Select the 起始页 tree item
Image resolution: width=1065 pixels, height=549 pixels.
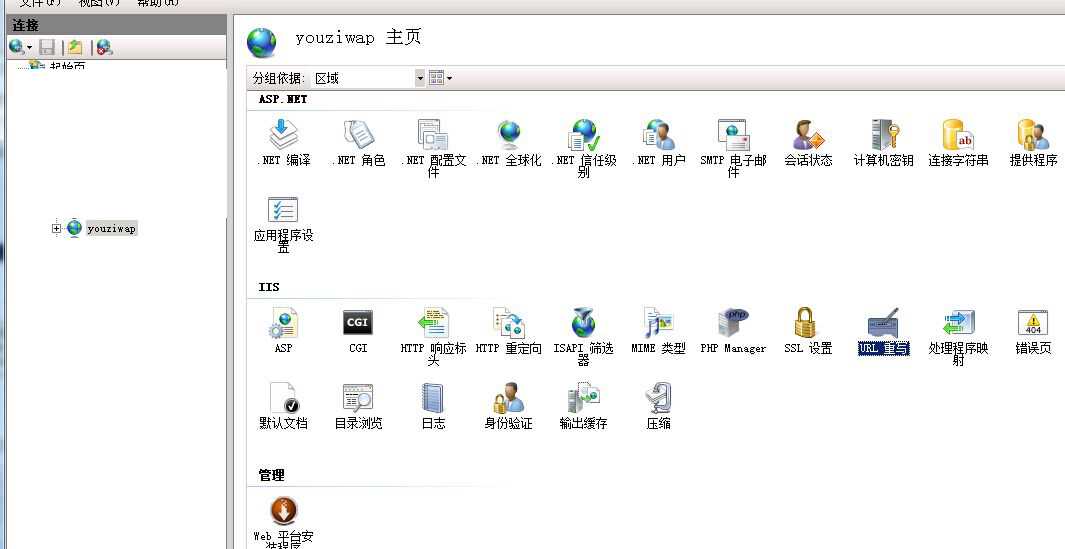[67, 67]
